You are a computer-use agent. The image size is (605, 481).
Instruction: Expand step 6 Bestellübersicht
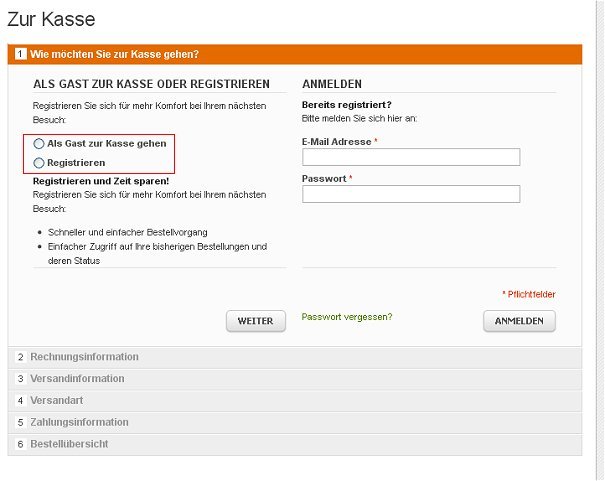tap(69, 443)
